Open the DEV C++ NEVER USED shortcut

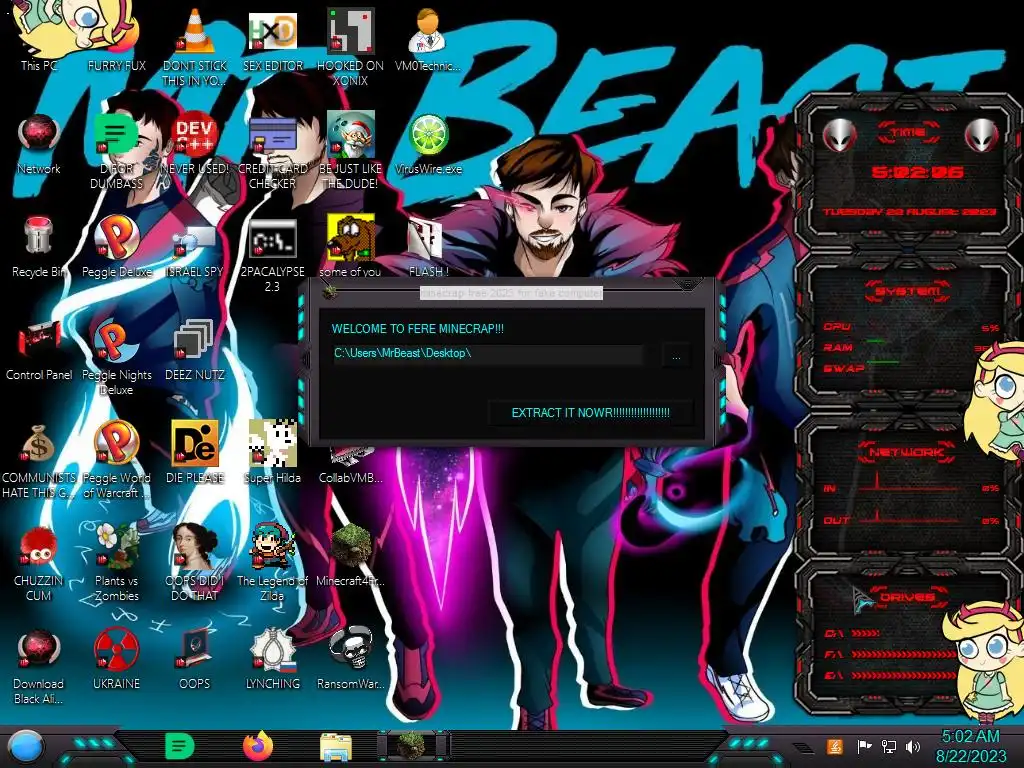point(195,144)
